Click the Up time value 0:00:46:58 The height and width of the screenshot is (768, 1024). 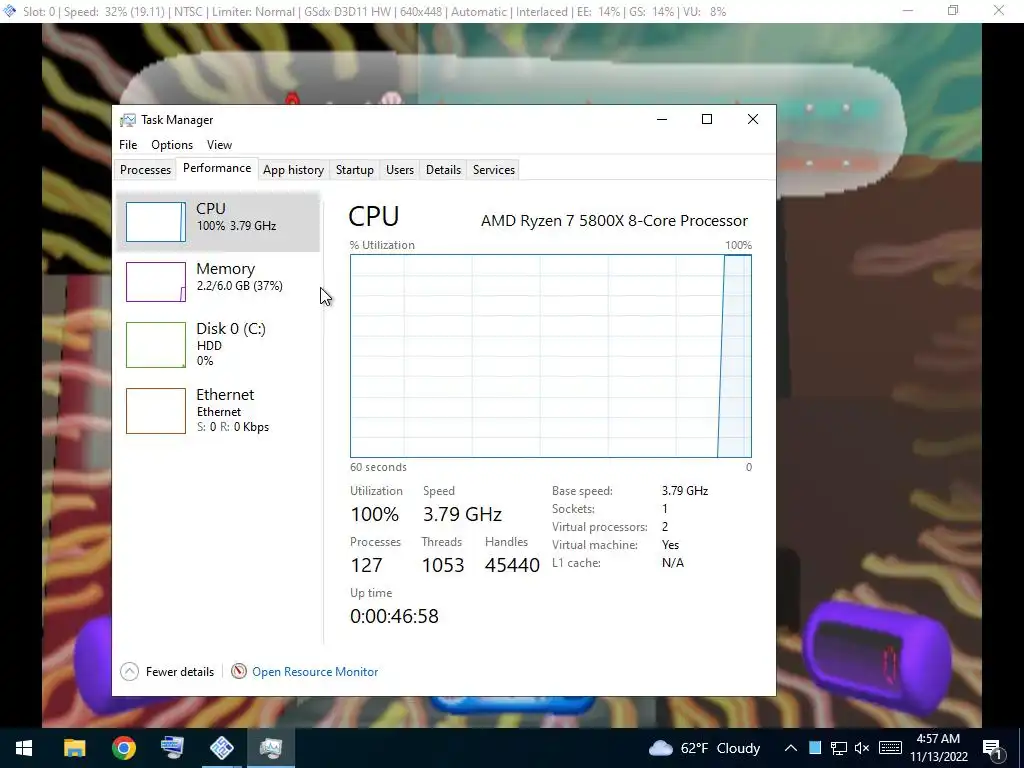[x=394, y=616]
